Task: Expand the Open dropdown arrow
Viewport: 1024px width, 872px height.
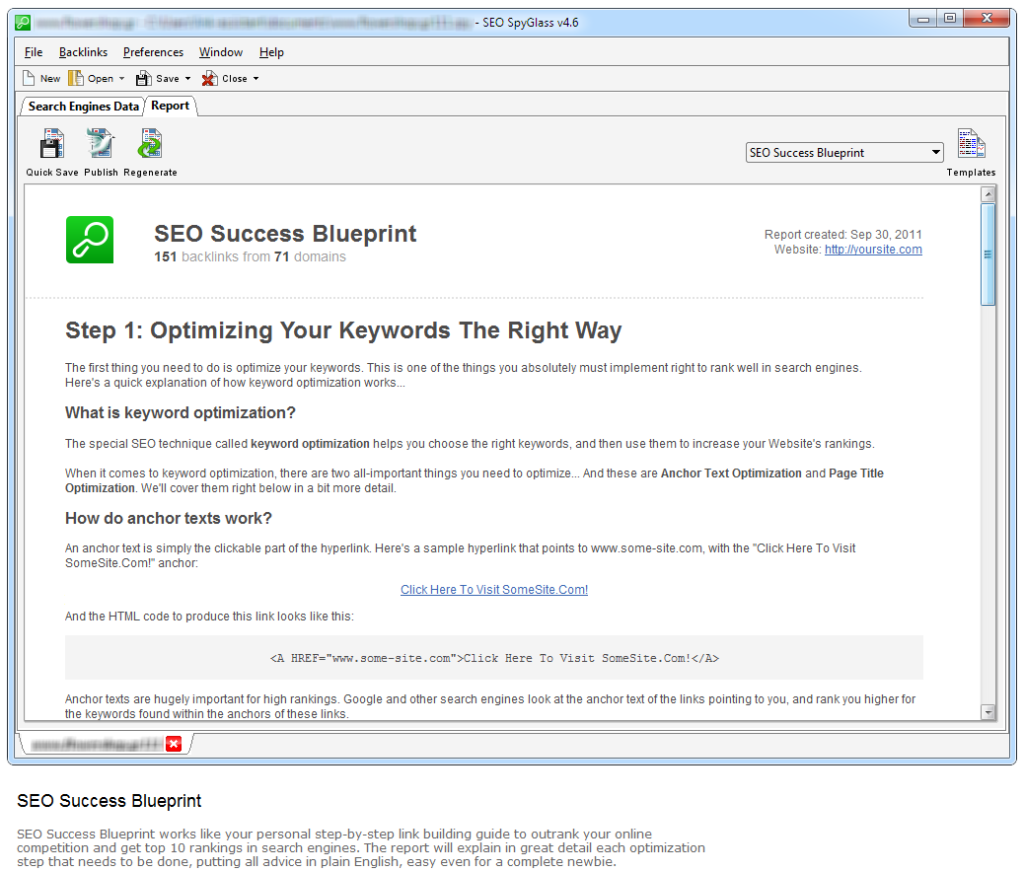Action: [x=121, y=78]
